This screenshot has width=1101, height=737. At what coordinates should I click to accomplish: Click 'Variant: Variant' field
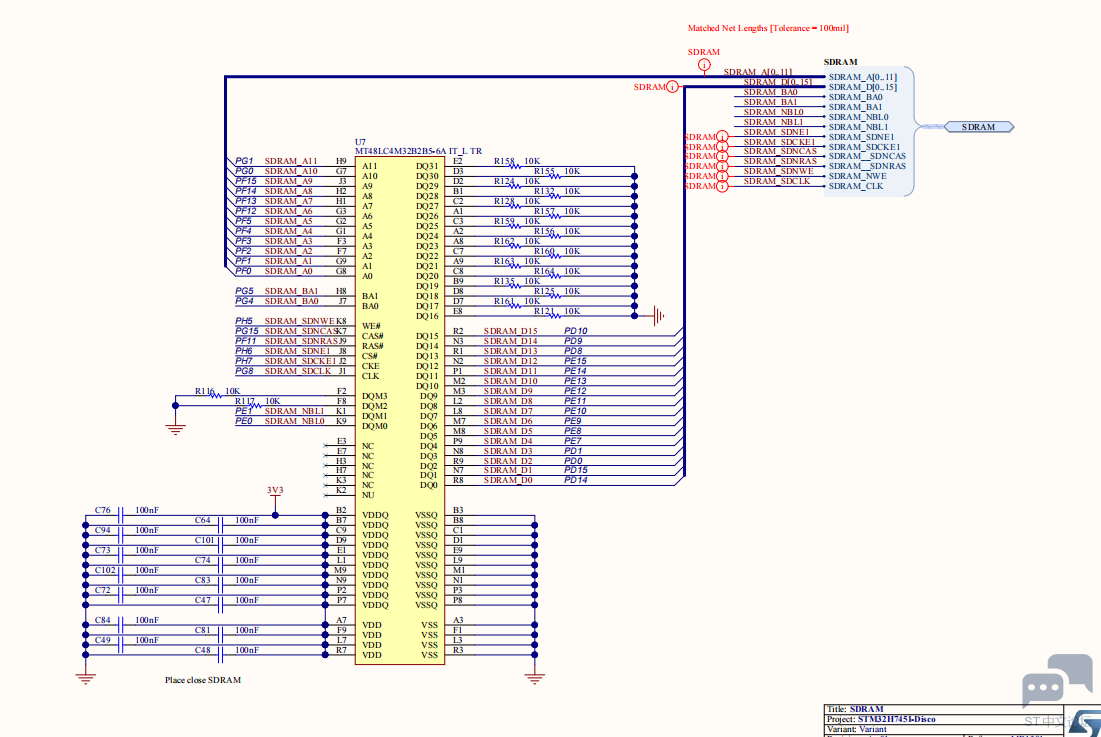(857, 729)
